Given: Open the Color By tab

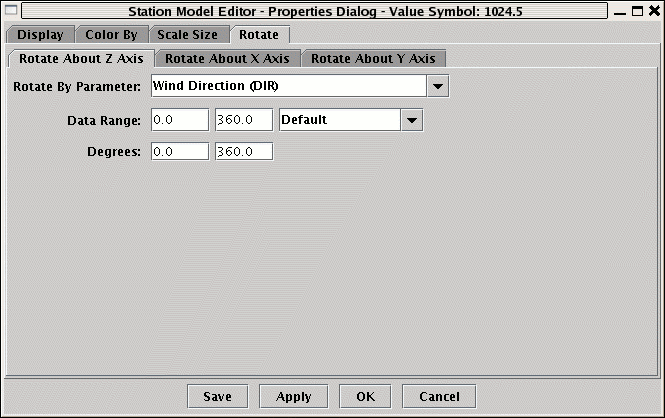Looking at the screenshot, I should tap(109, 35).
